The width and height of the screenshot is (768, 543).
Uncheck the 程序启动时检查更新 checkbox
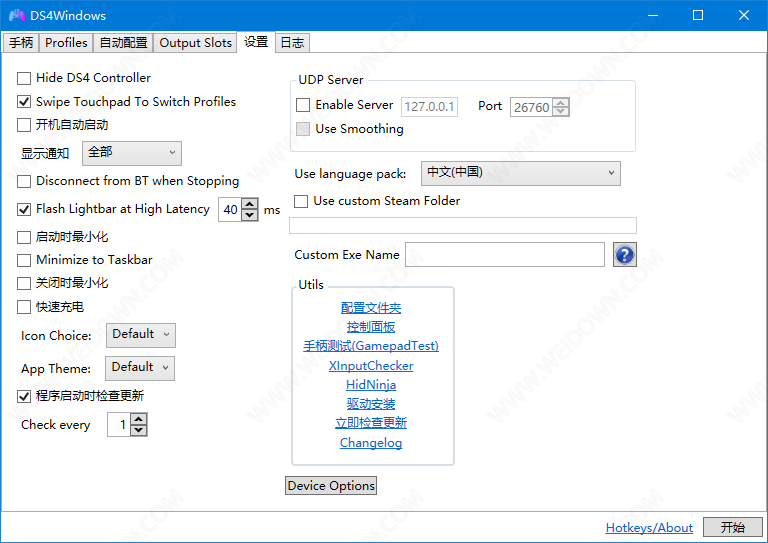24,396
